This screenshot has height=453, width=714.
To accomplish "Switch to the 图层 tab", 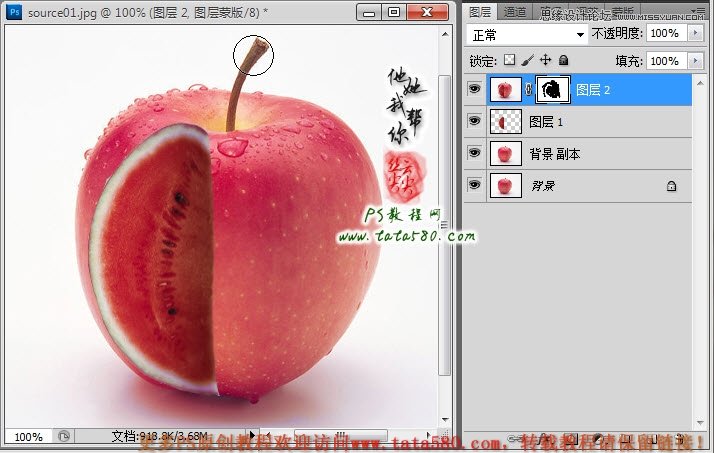I will 480,12.
